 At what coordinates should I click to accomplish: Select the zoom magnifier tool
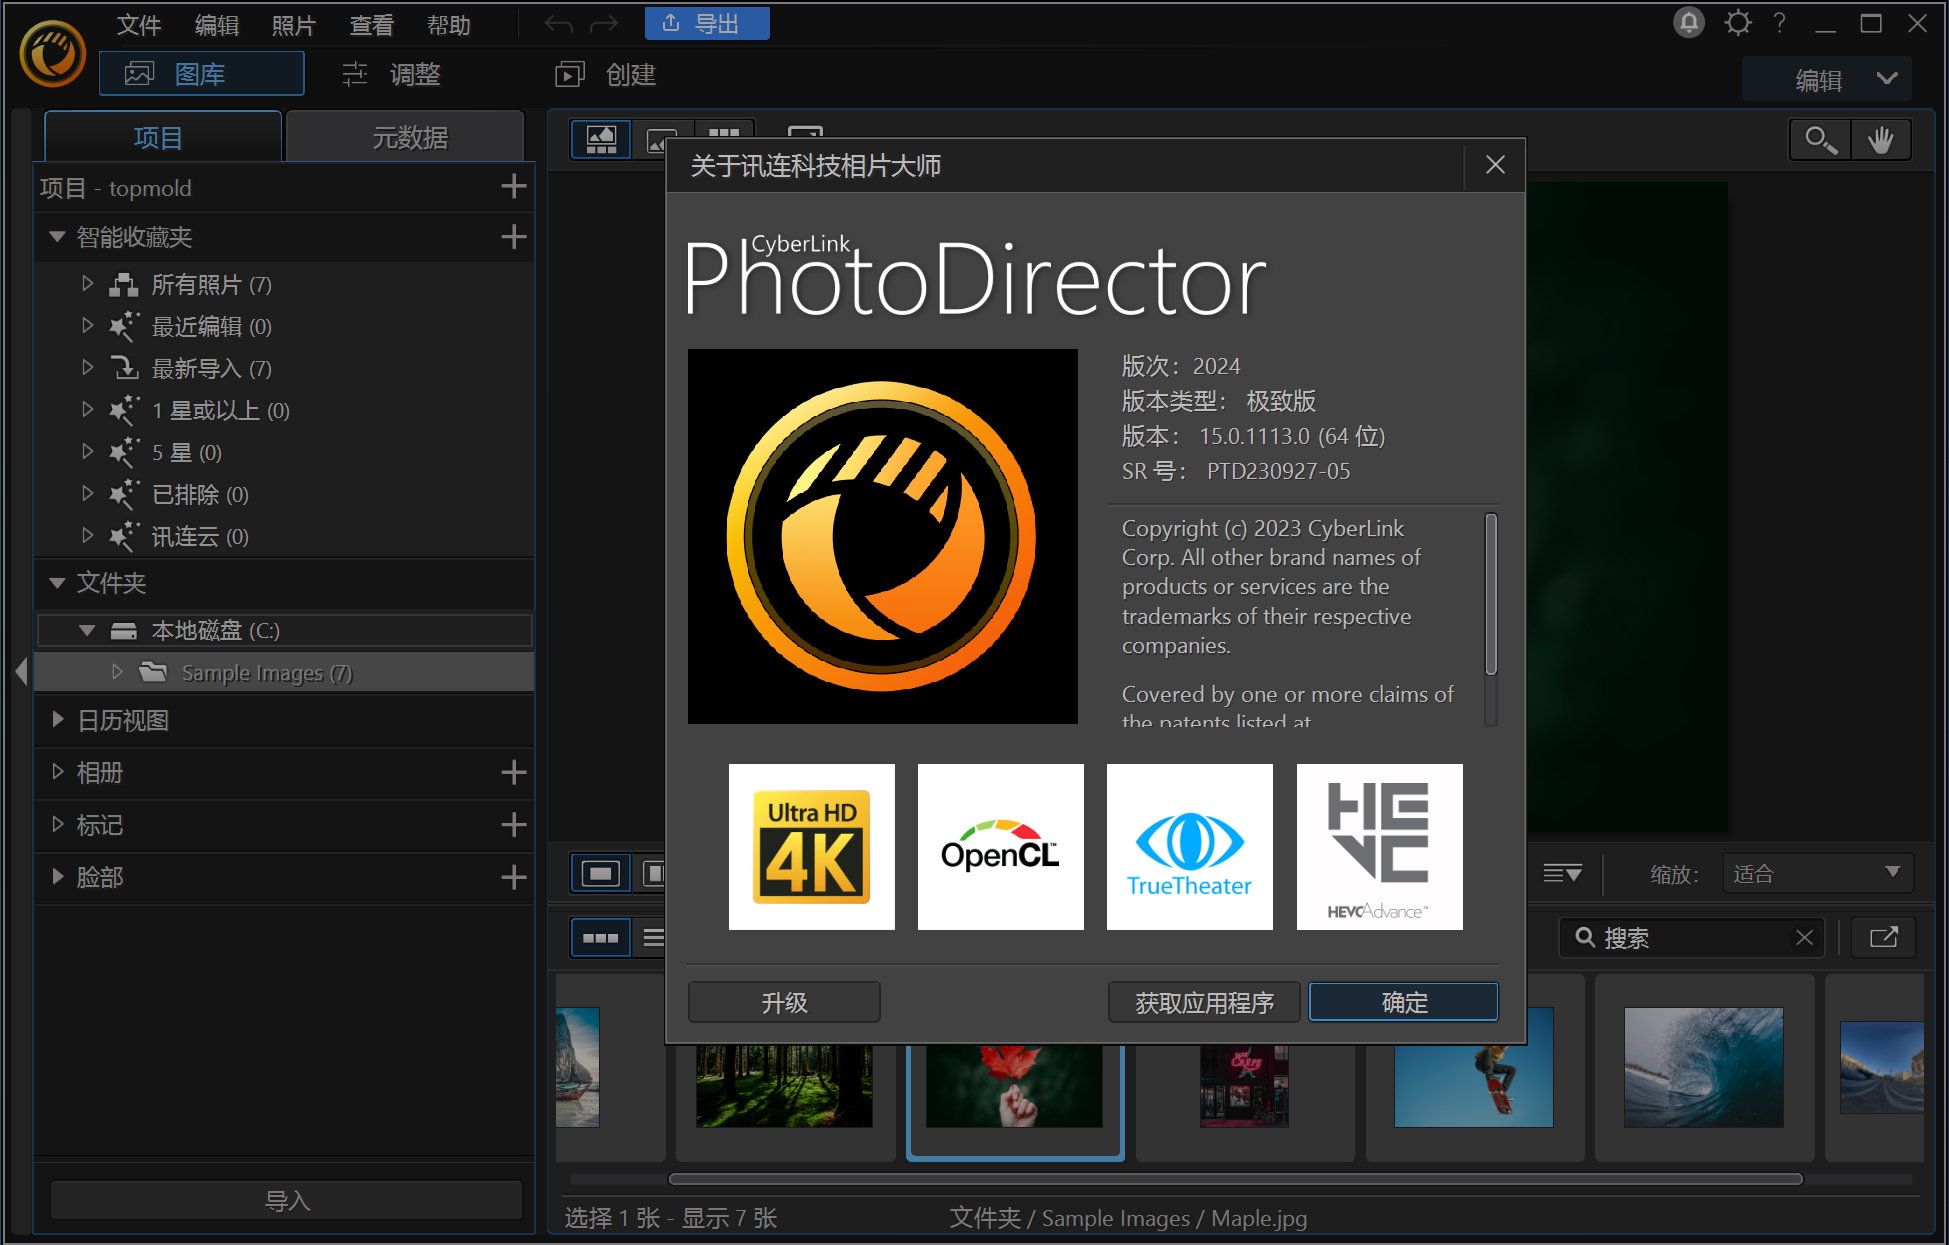(1820, 140)
